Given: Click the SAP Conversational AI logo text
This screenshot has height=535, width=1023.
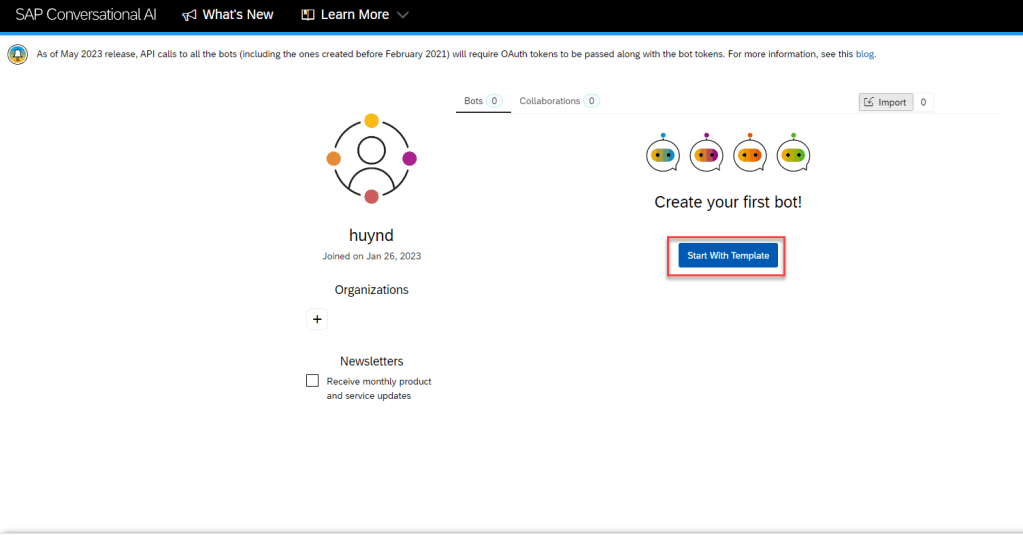Looking at the screenshot, I should pos(86,15).
